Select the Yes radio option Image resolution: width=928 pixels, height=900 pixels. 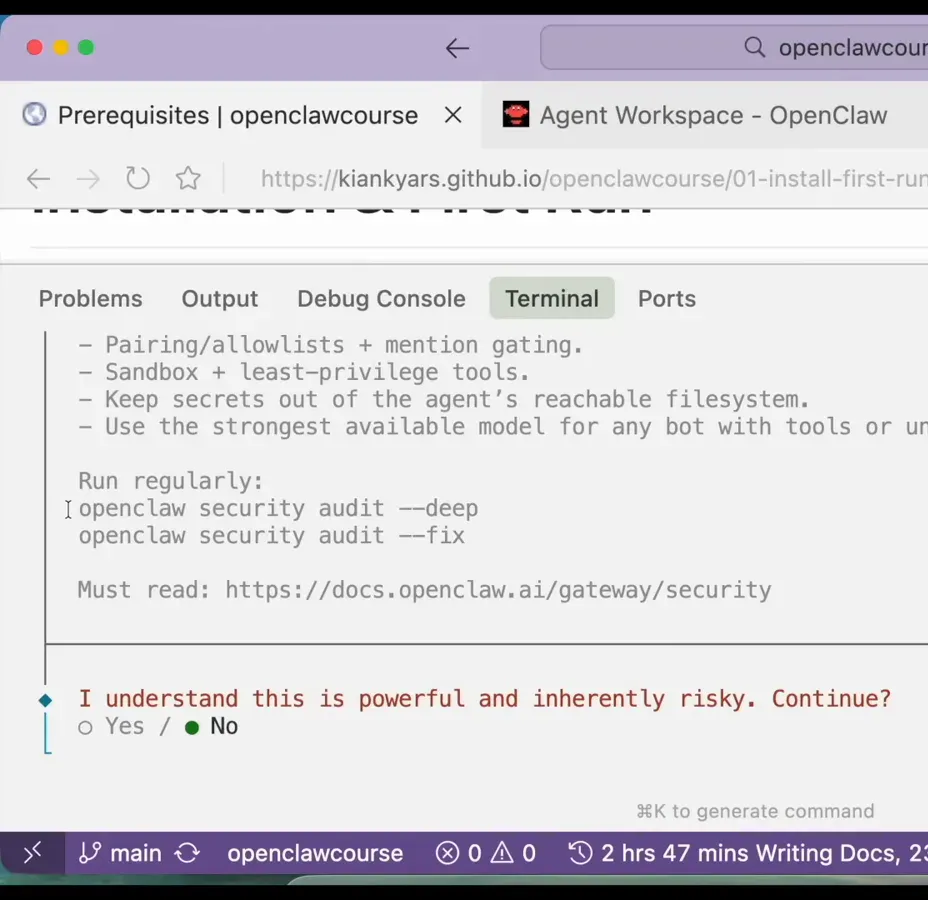(x=111, y=726)
